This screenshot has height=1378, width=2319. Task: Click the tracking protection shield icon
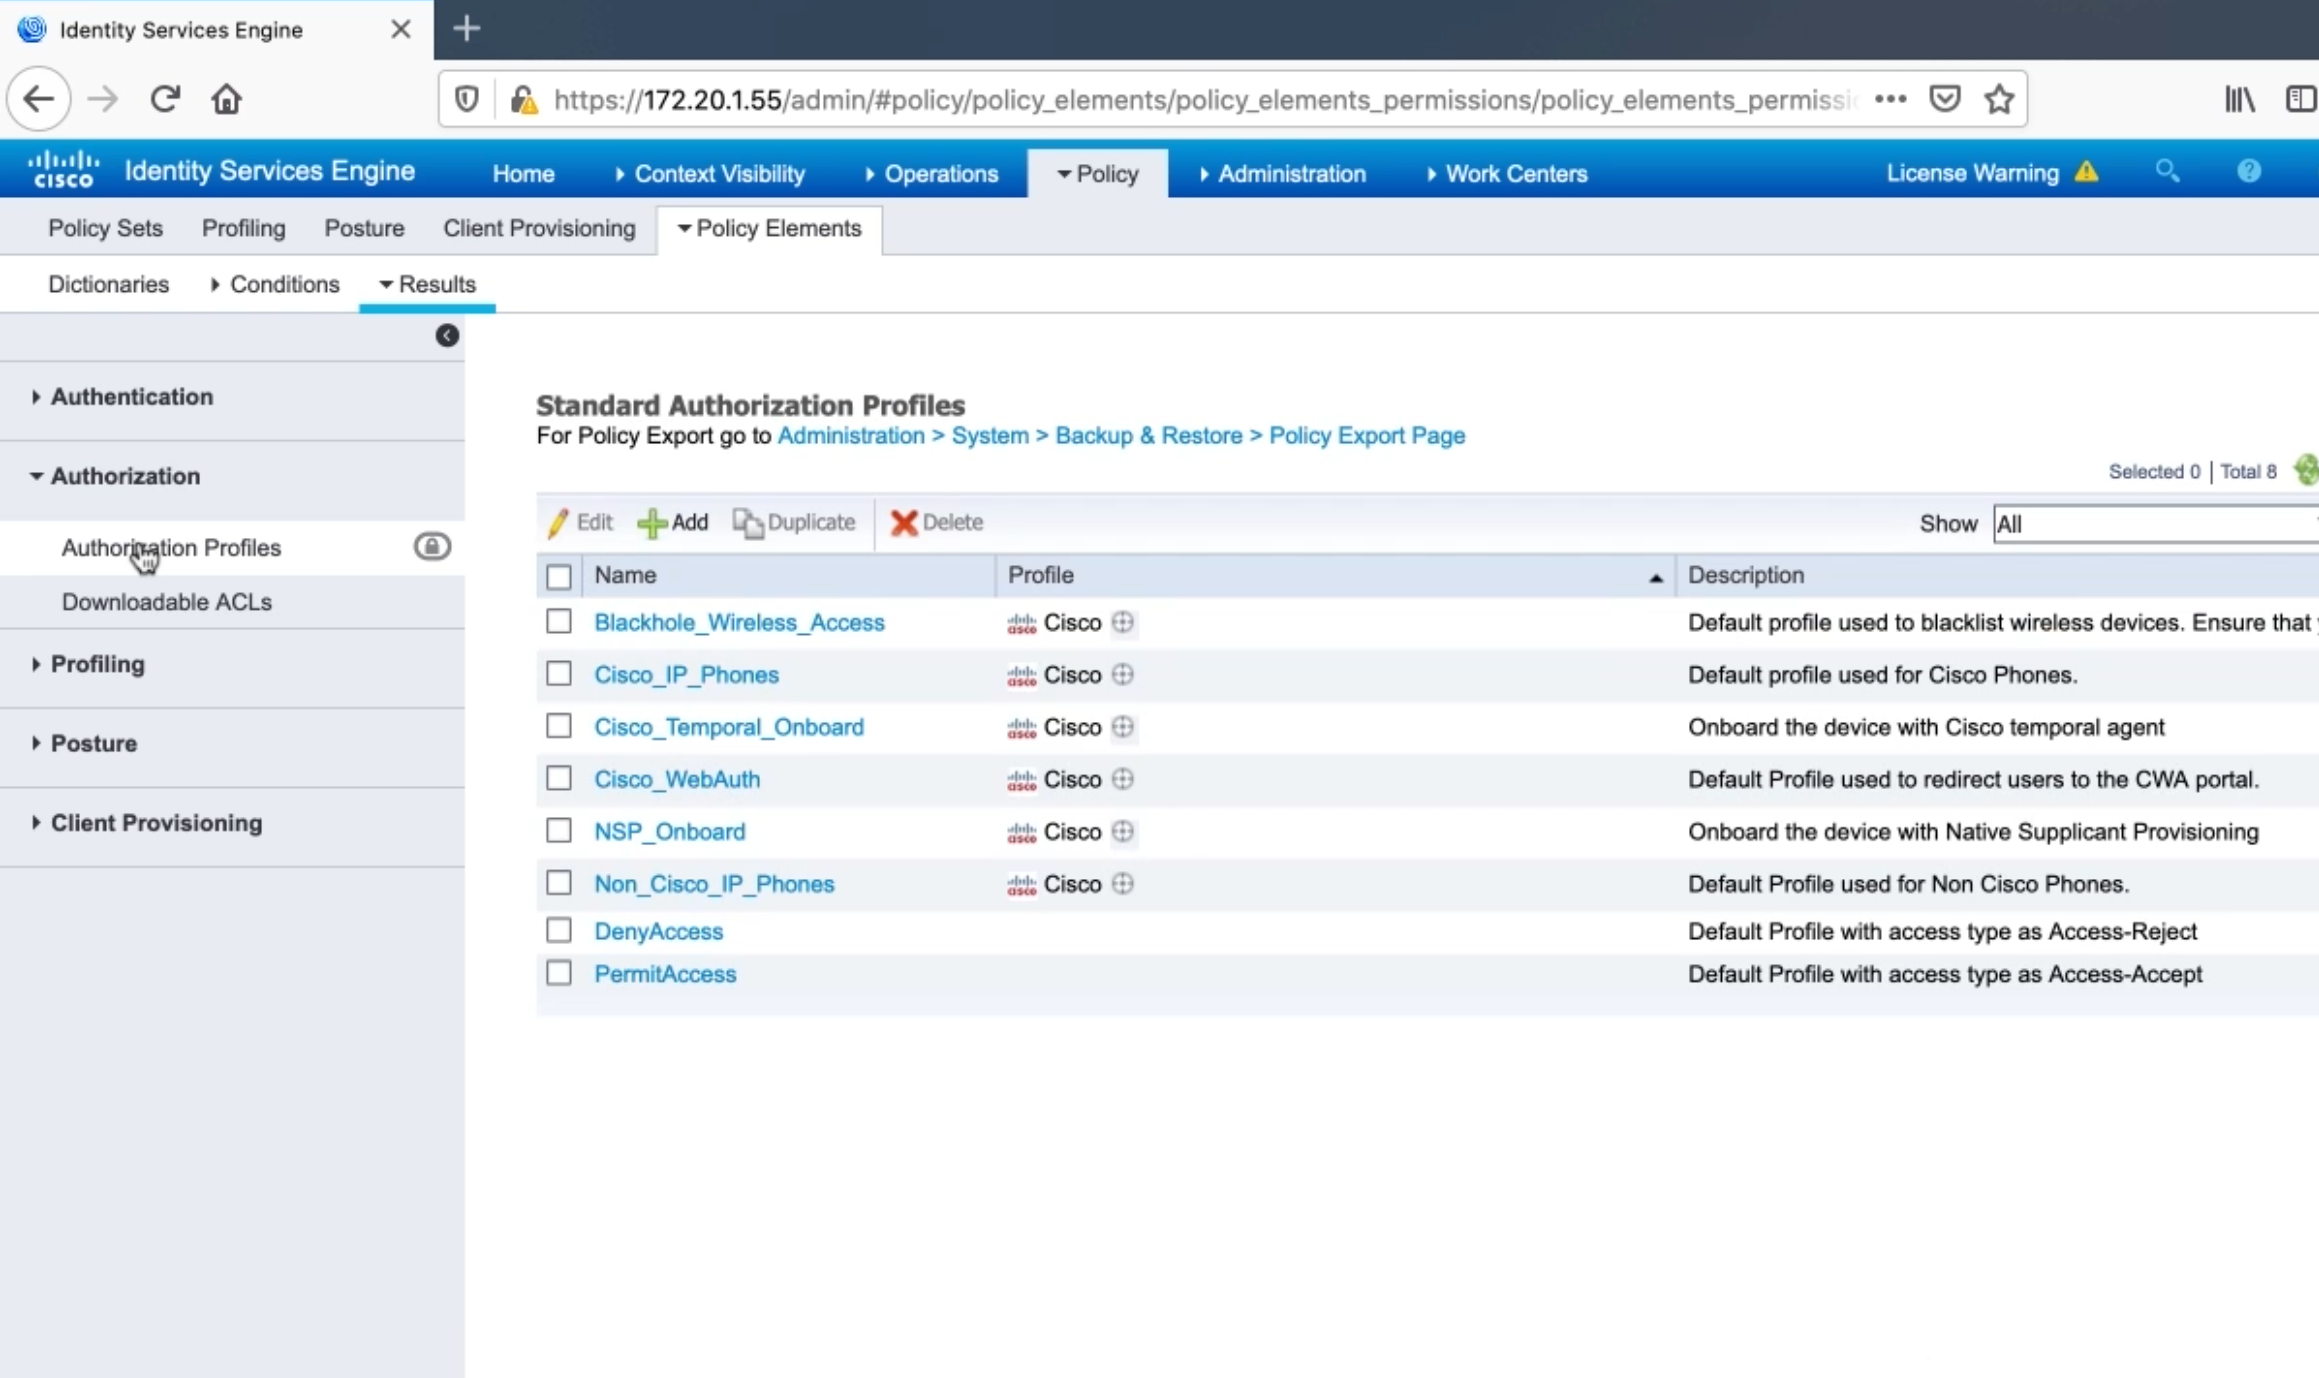(466, 99)
